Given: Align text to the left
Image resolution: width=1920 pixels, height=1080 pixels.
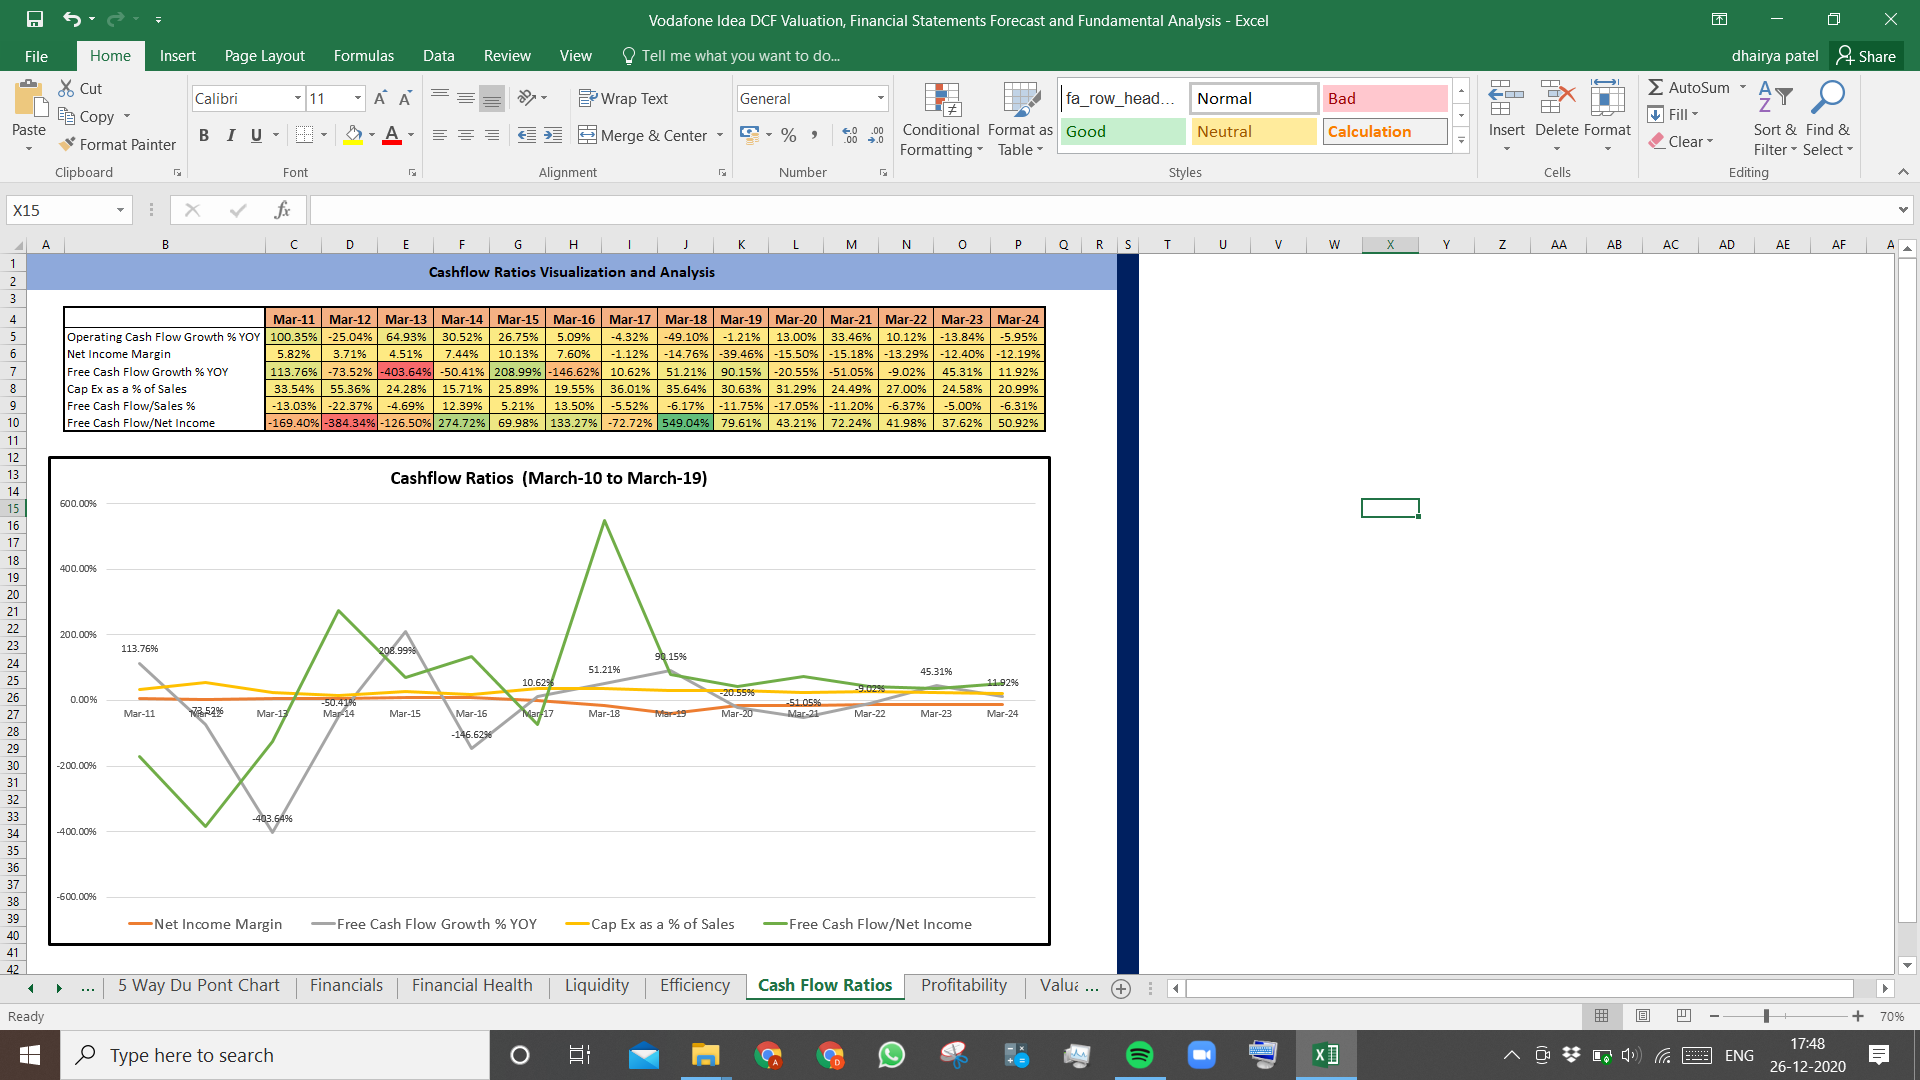Looking at the screenshot, I should point(440,135).
